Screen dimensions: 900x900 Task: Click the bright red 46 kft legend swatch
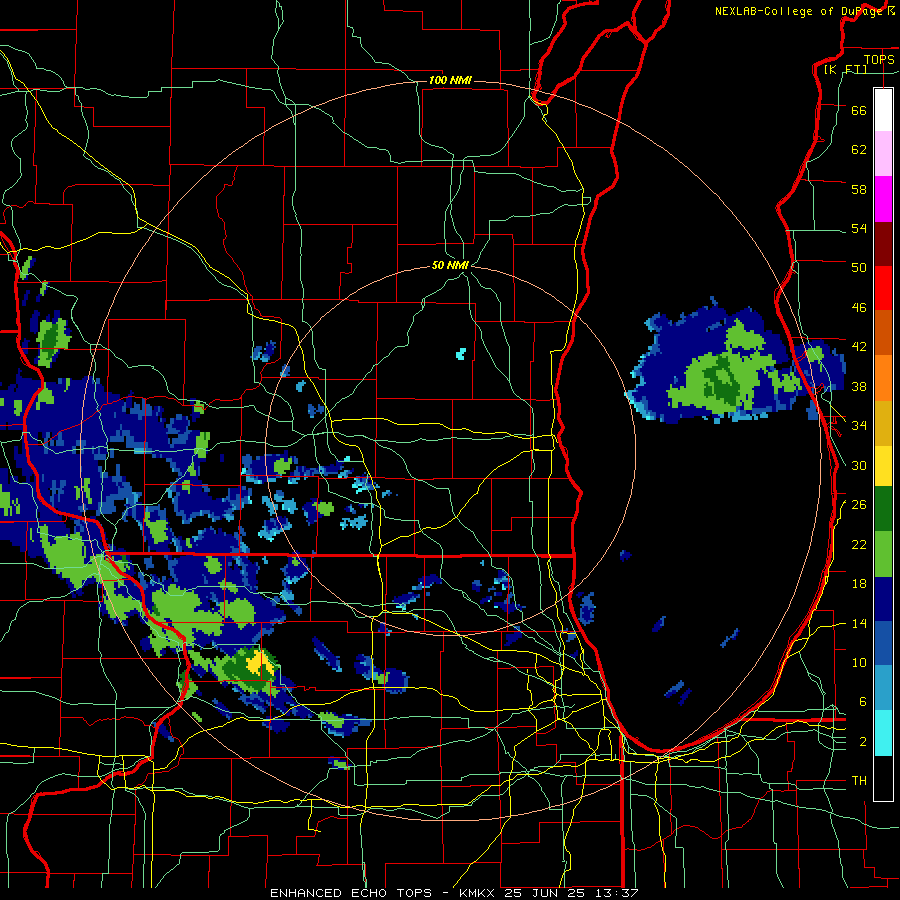coord(883,288)
